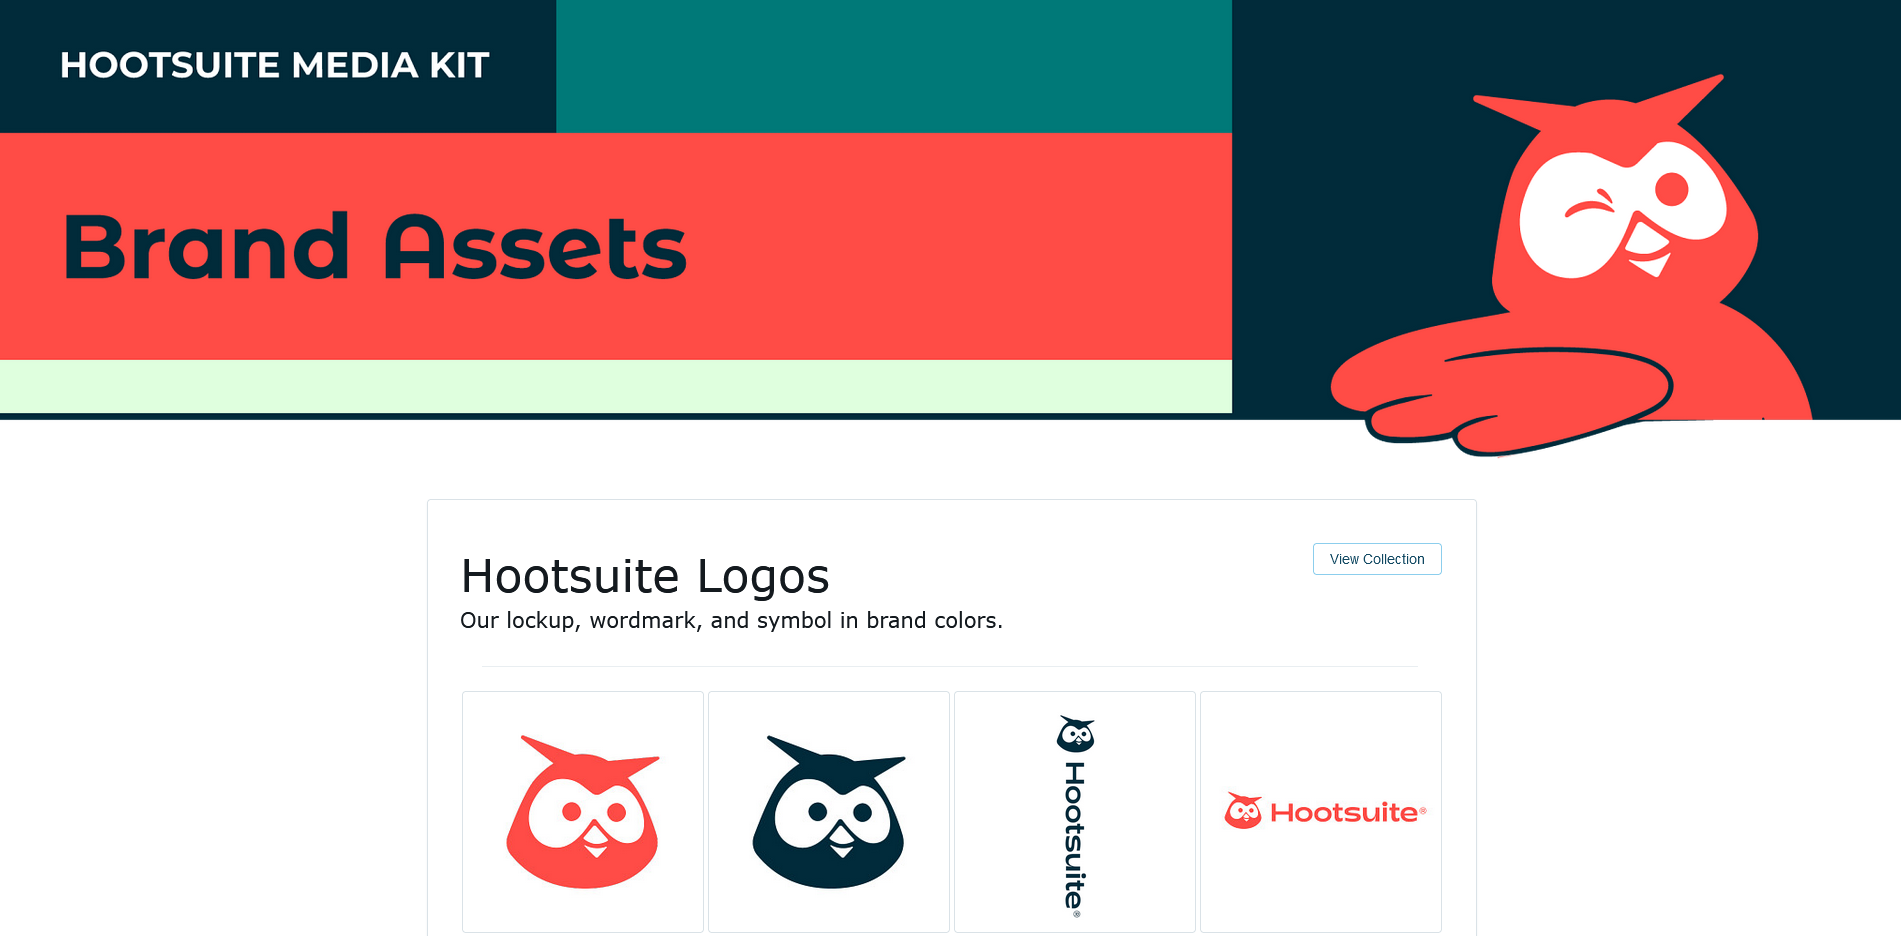
Task: Click the beak of the red owl logo
Action: click(x=596, y=840)
